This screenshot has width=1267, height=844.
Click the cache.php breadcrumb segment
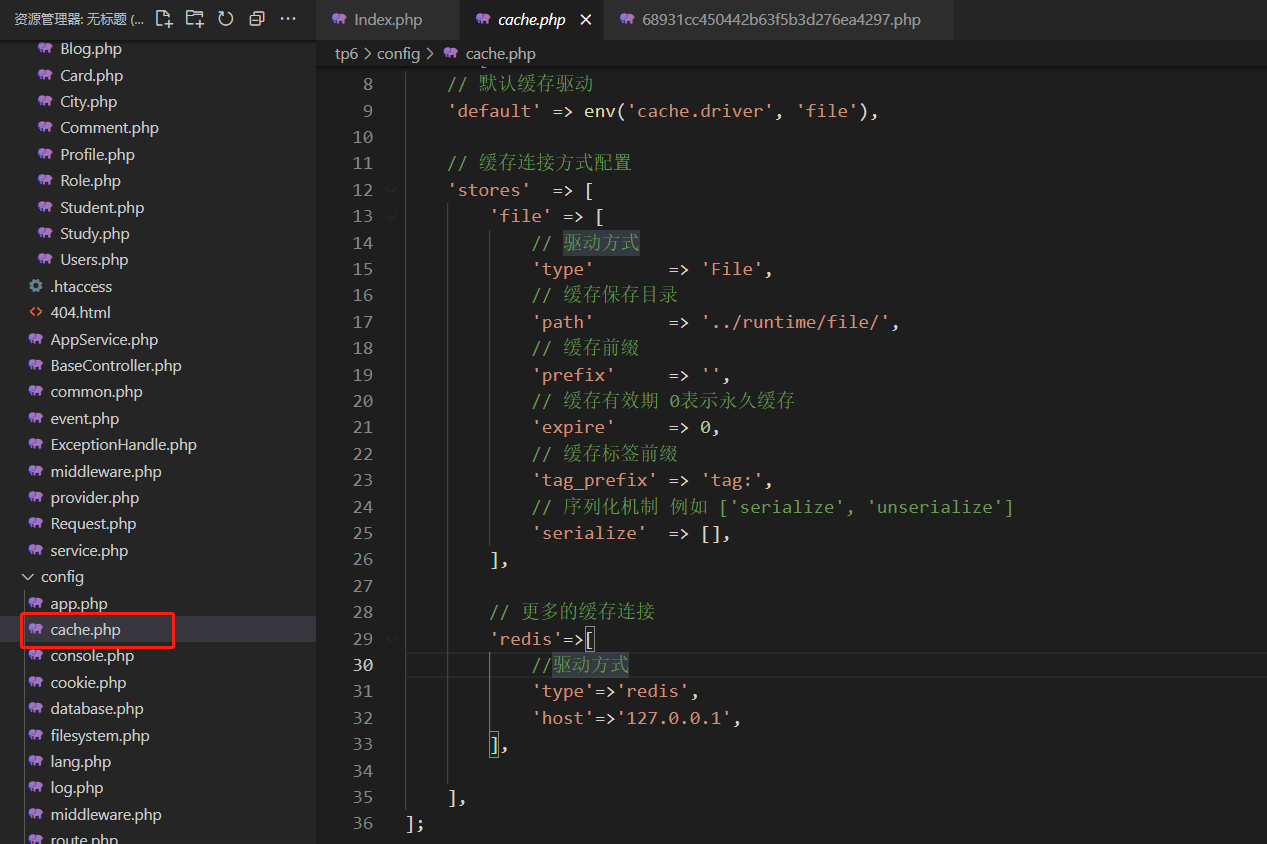click(x=500, y=54)
